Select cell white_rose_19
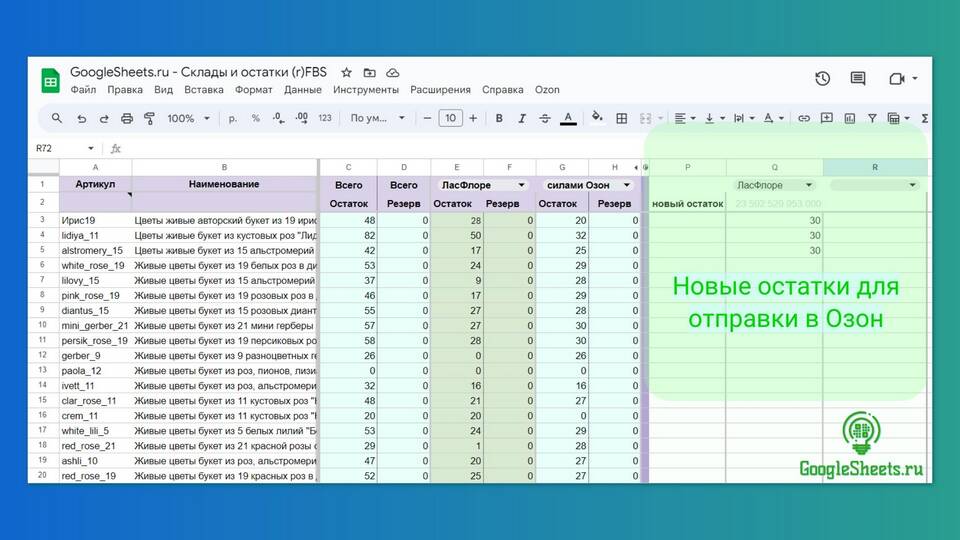Viewport: 960px width, 540px height. (x=95, y=265)
